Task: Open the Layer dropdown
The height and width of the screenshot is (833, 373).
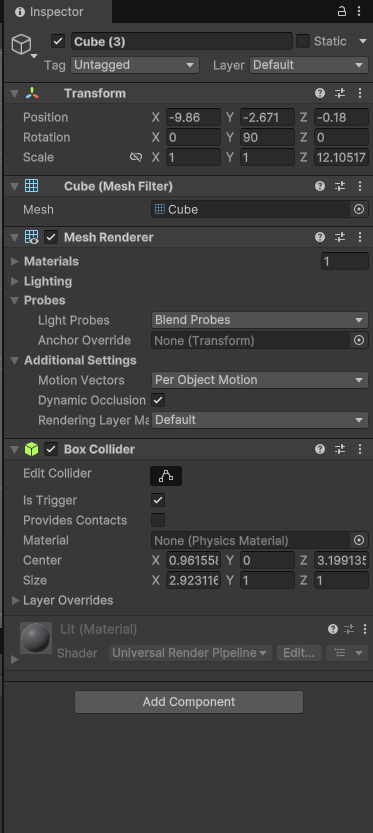Action: click(309, 65)
